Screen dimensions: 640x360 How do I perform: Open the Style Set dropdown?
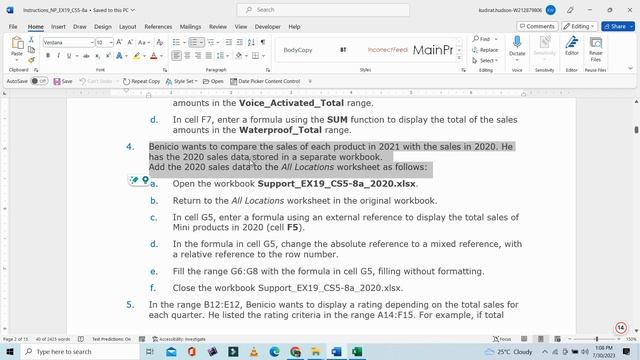pyautogui.click(x=182, y=81)
